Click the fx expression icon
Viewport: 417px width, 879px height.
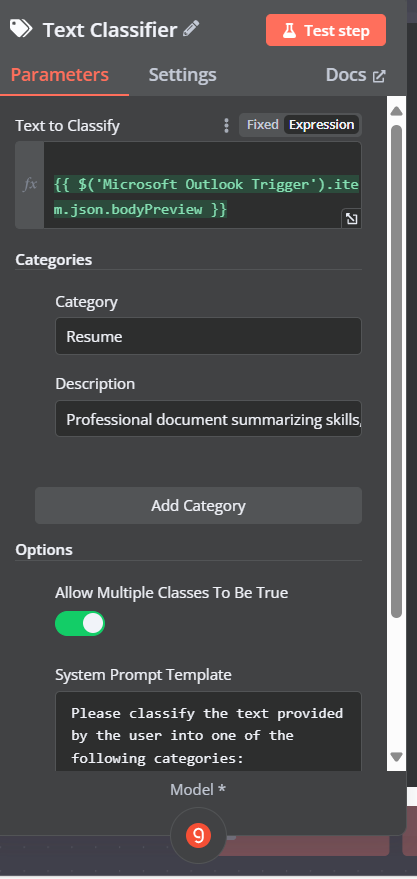pyautogui.click(x=30, y=184)
